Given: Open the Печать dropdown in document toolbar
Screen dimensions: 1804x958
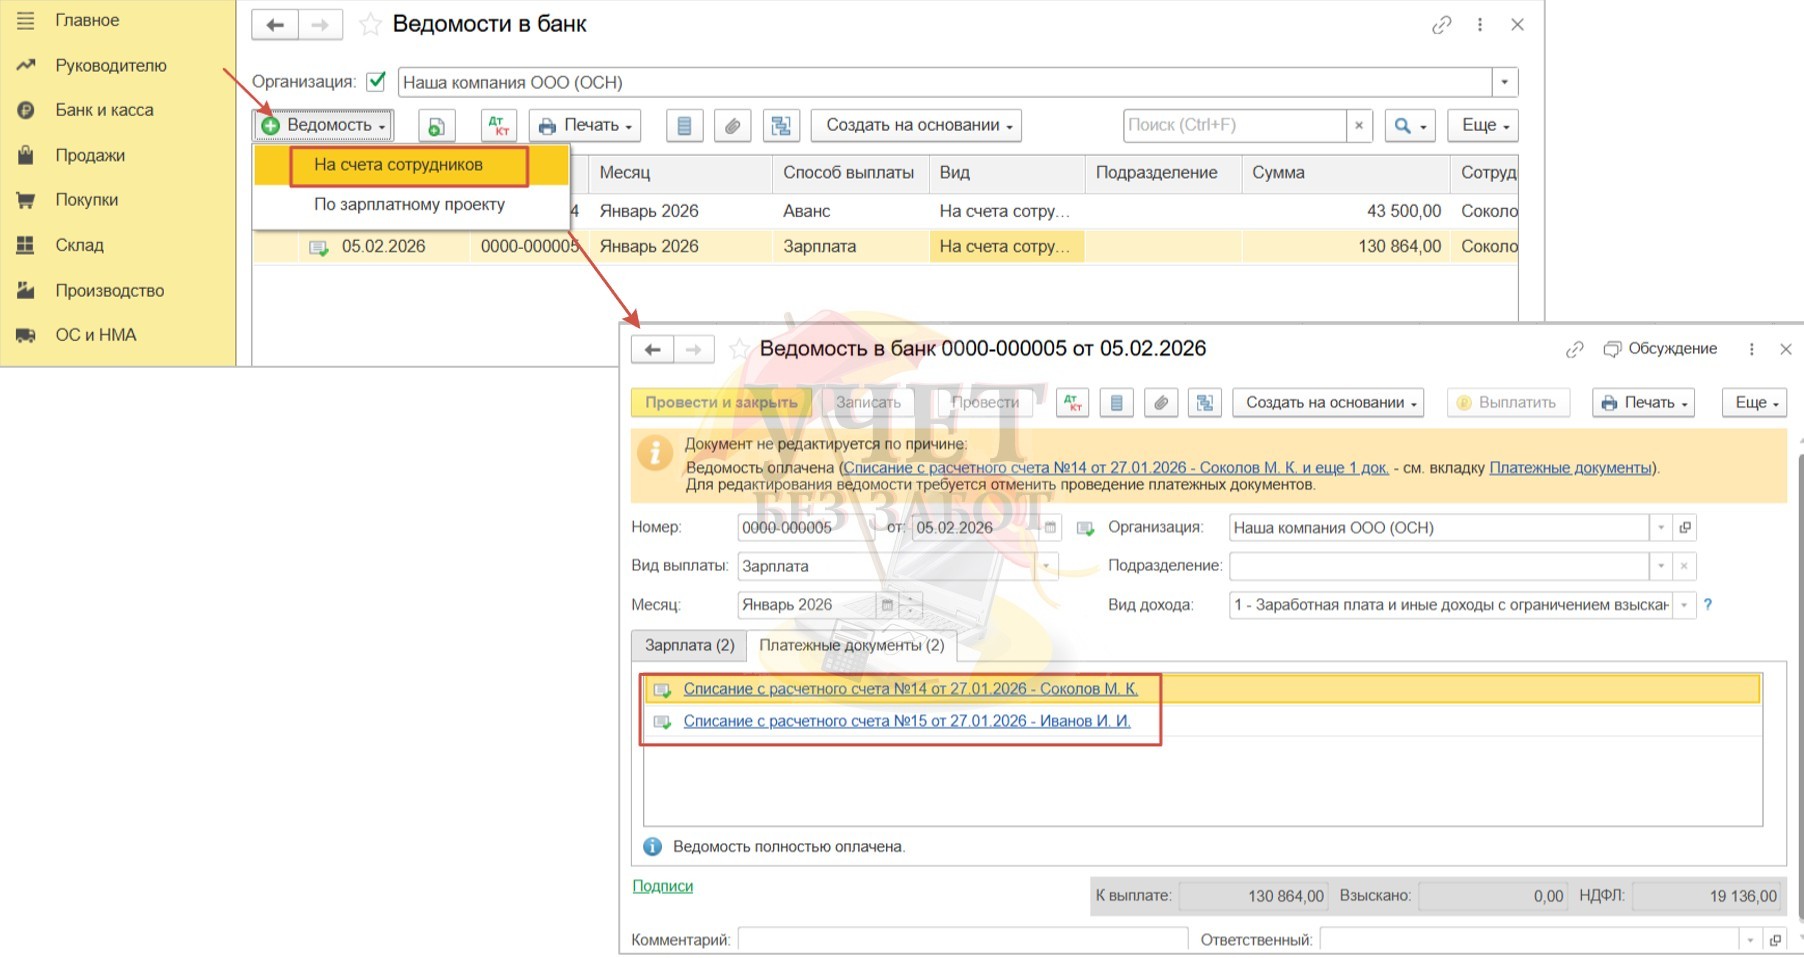Looking at the screenshot, I should (x=1643, y=403).
